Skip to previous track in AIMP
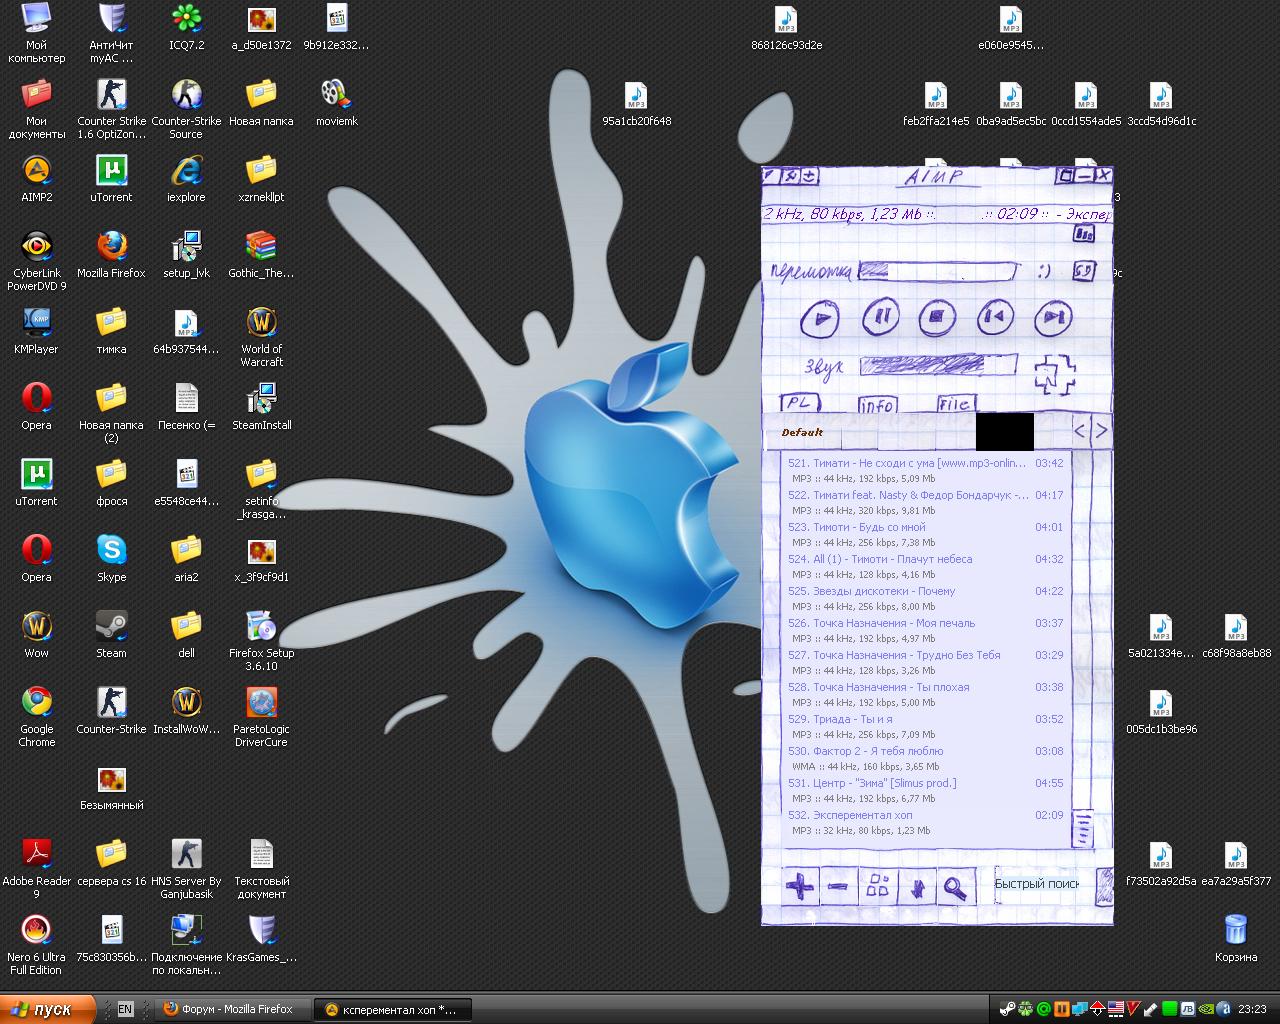1280x1024 pixels. [995, 318]
